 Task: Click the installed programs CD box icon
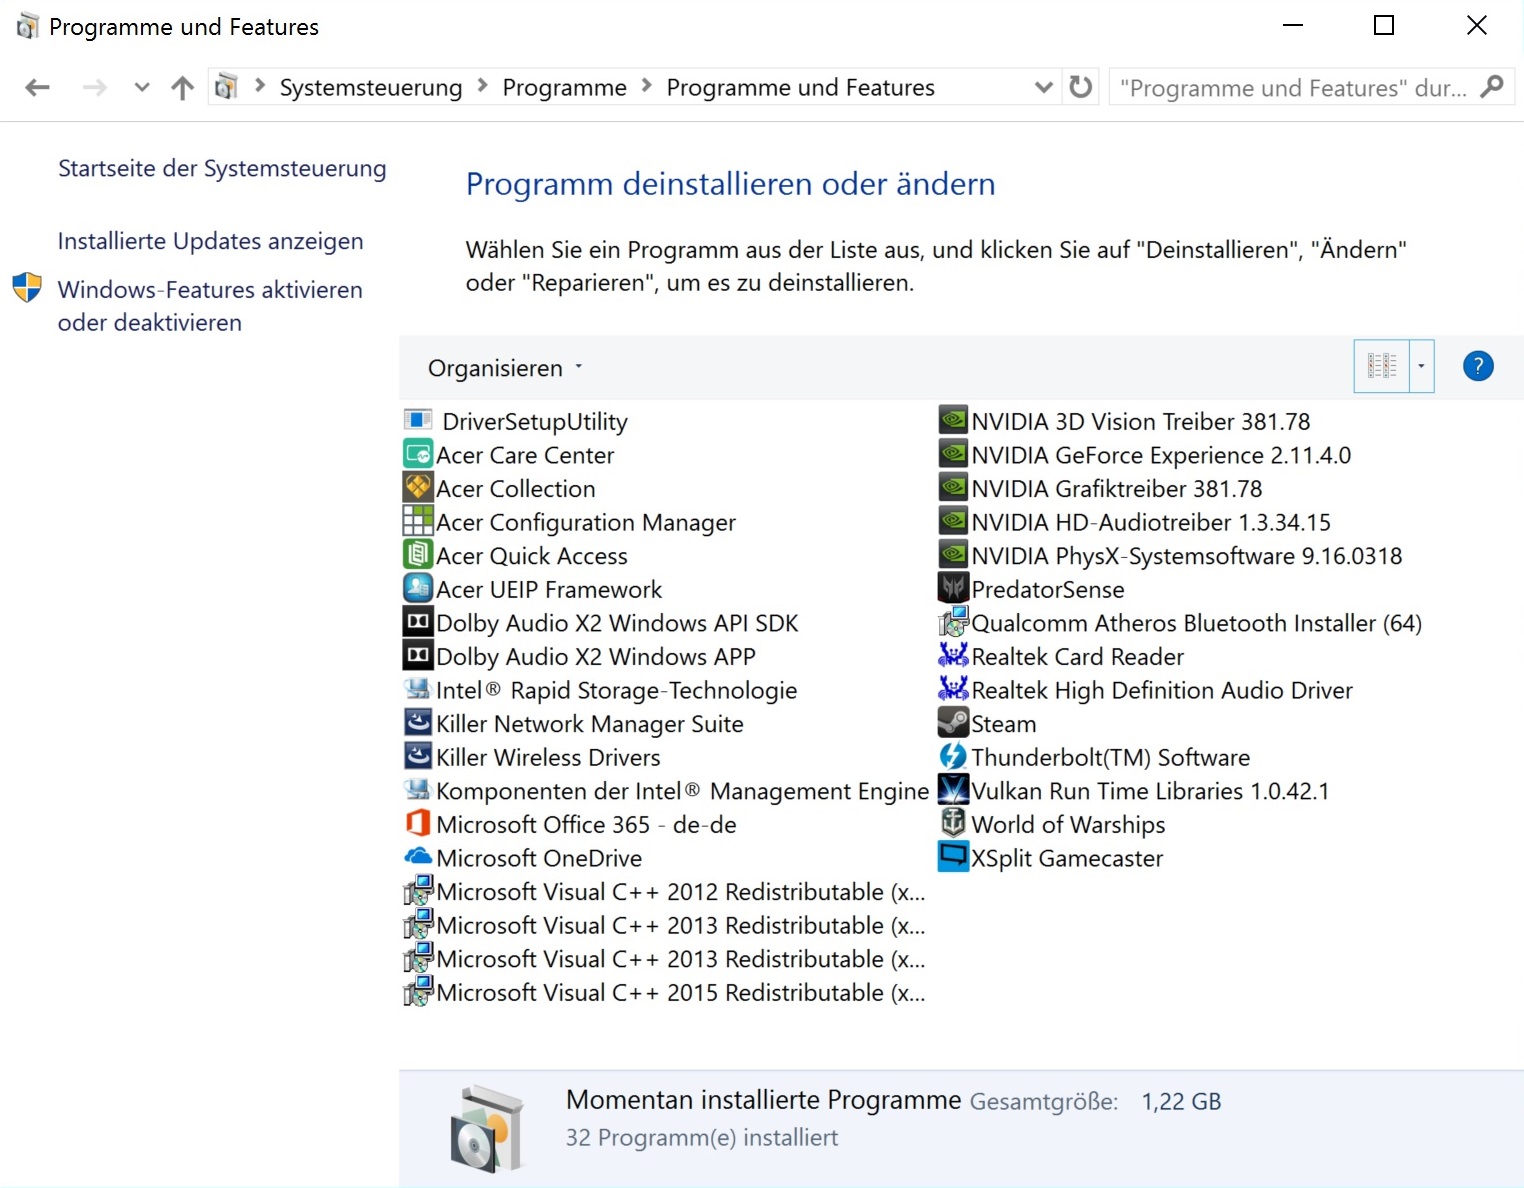(x=487, y=1128)
